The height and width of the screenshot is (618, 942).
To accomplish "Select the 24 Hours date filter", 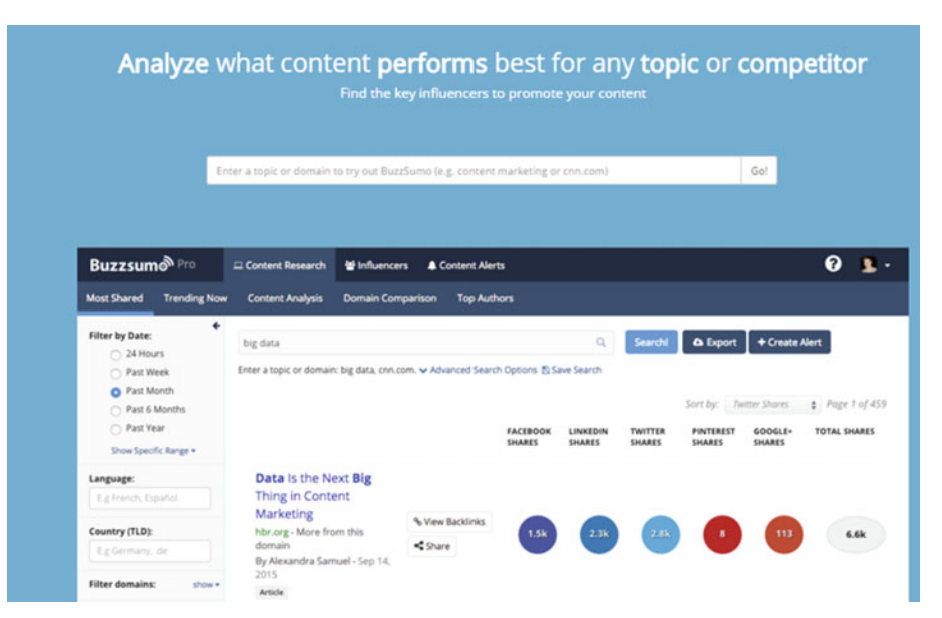I will pos(115,355).
